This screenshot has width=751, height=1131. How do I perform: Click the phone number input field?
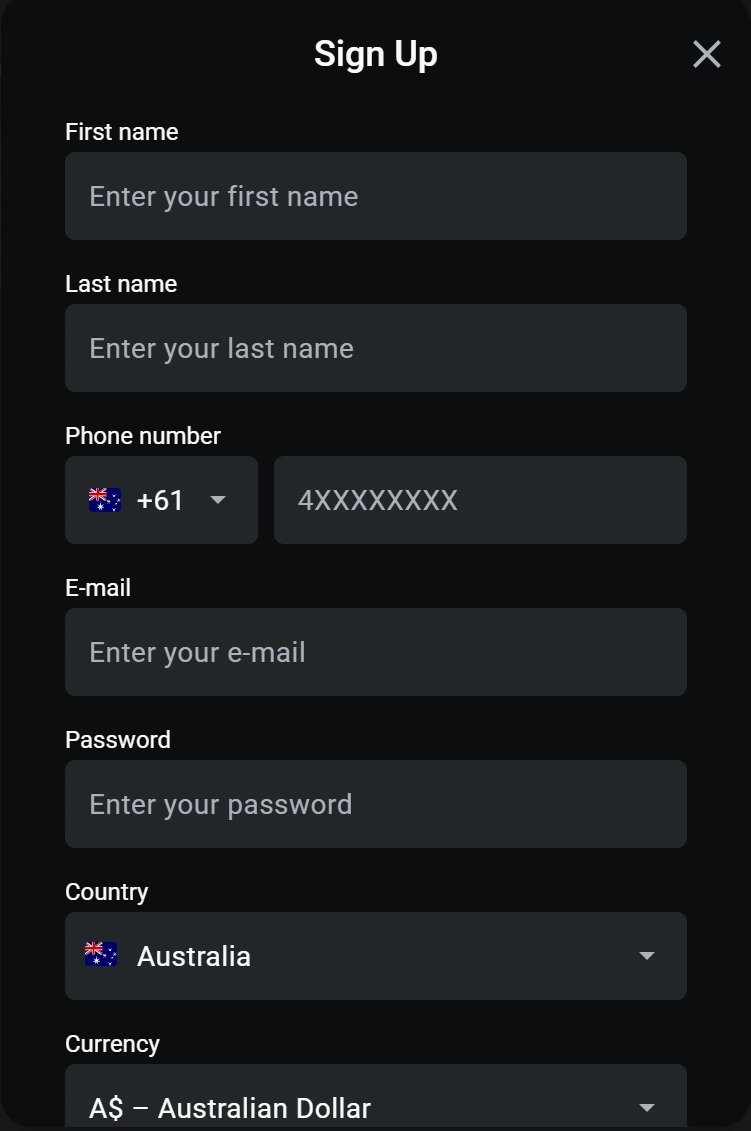pos(480,500)
